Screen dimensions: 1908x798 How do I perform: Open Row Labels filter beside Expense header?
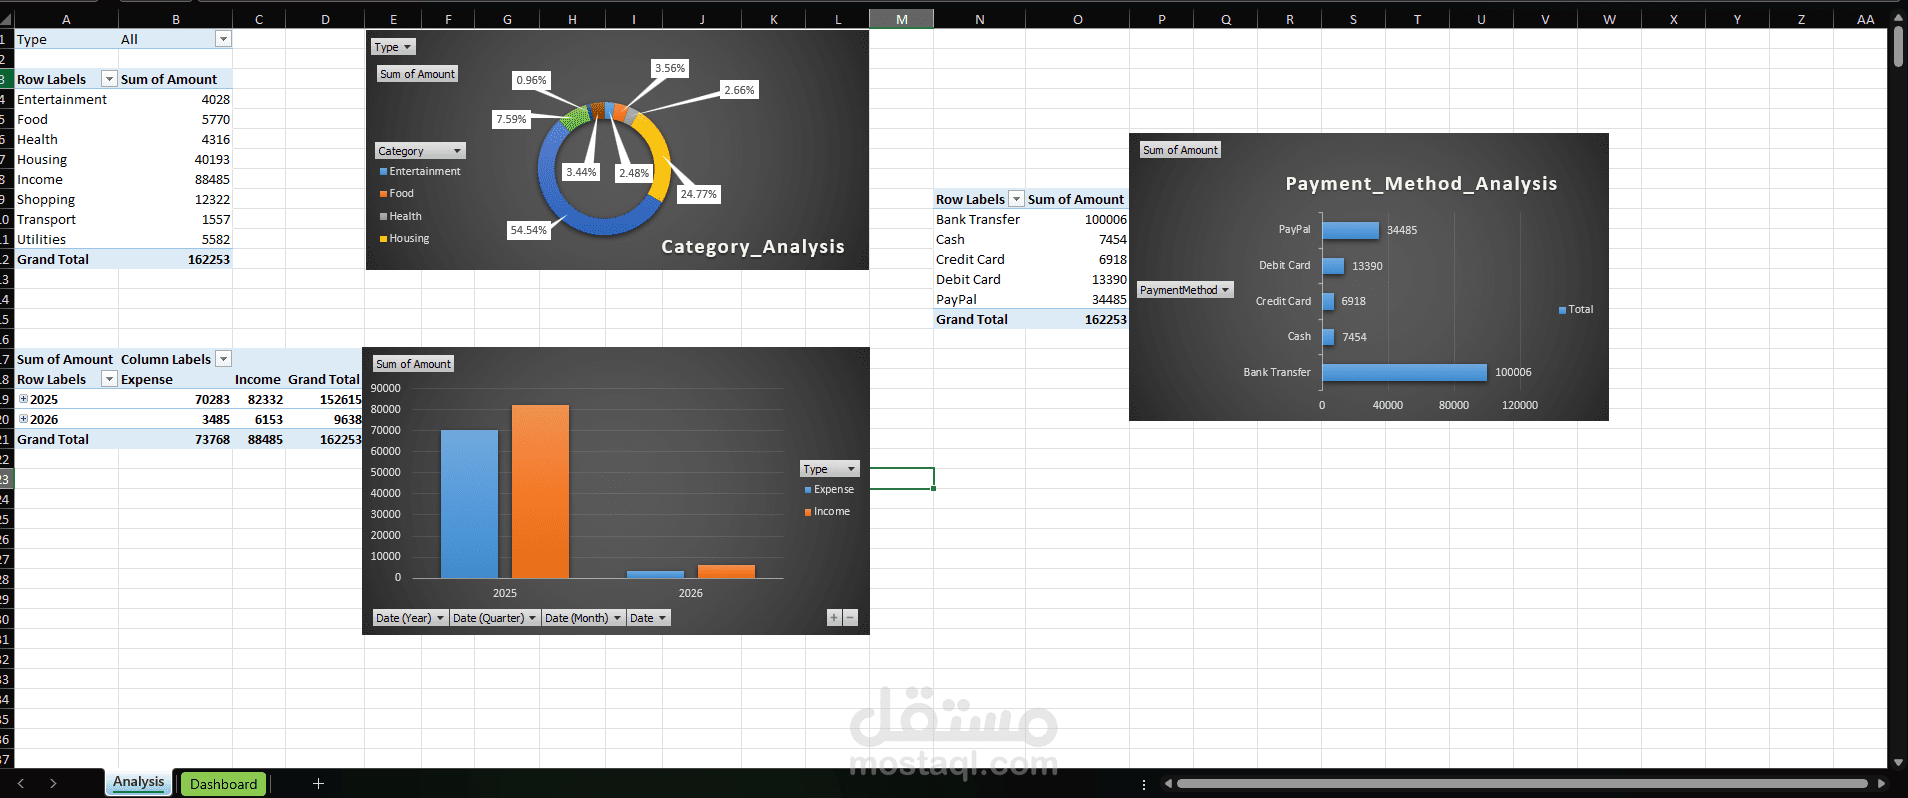click(109, 379)
